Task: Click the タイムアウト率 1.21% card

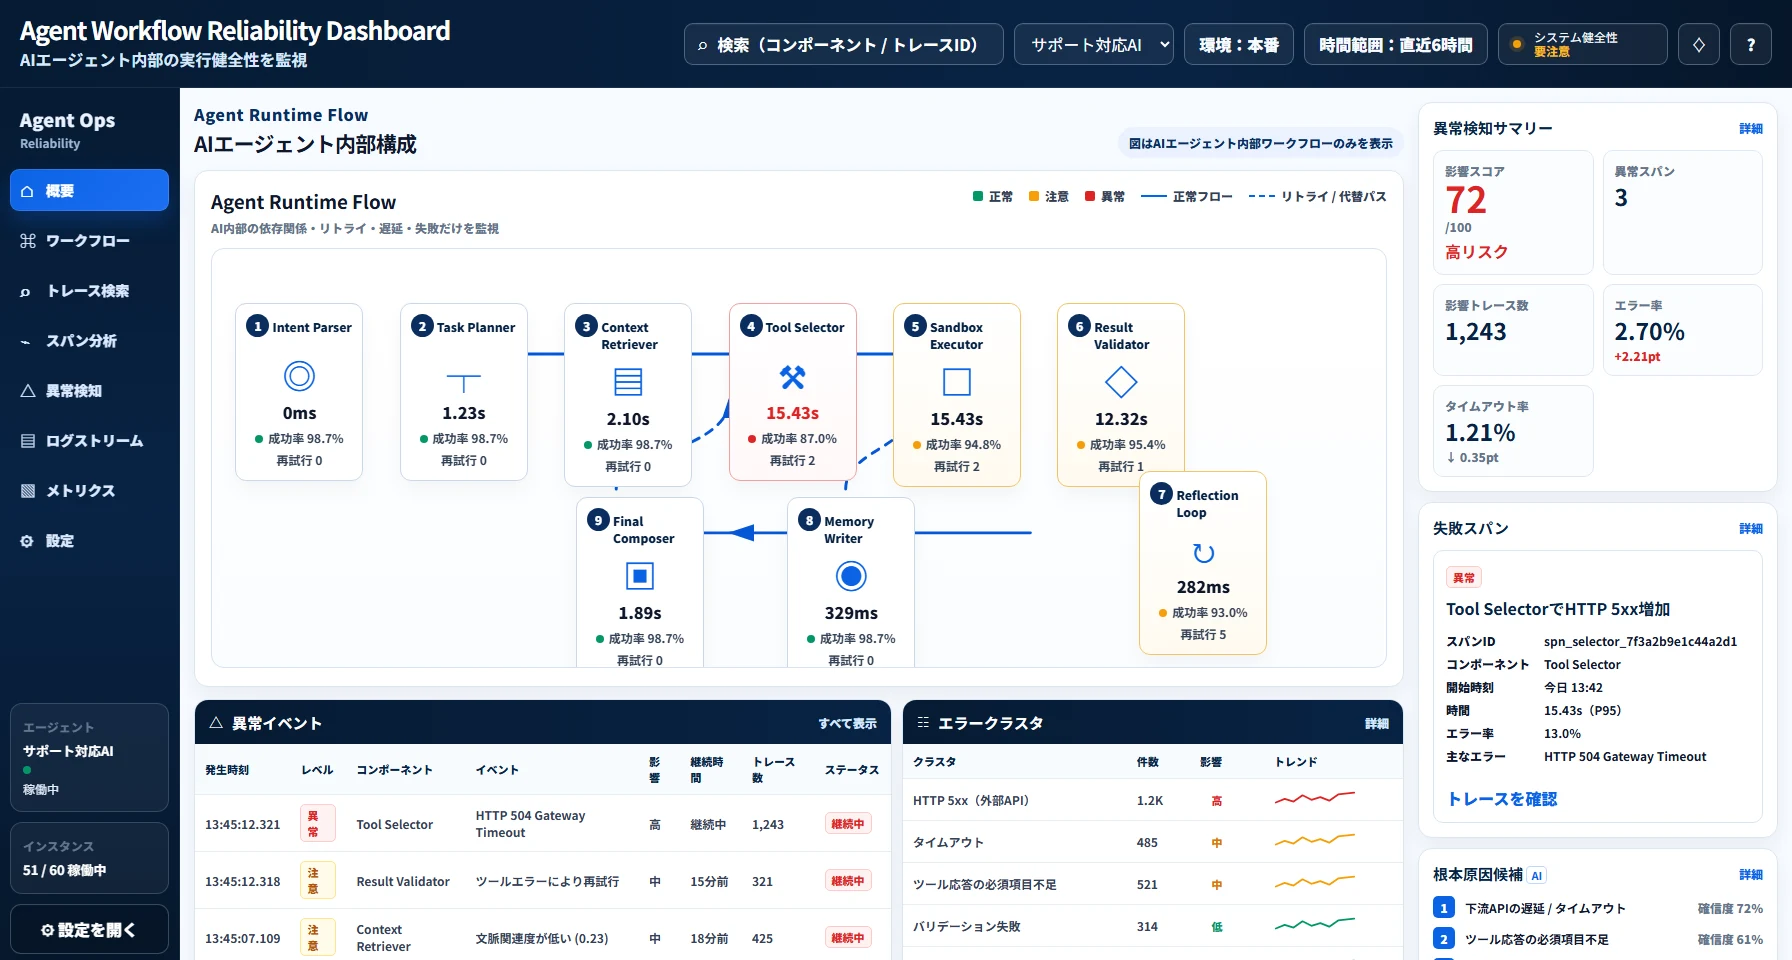Action: point(1513,431)
